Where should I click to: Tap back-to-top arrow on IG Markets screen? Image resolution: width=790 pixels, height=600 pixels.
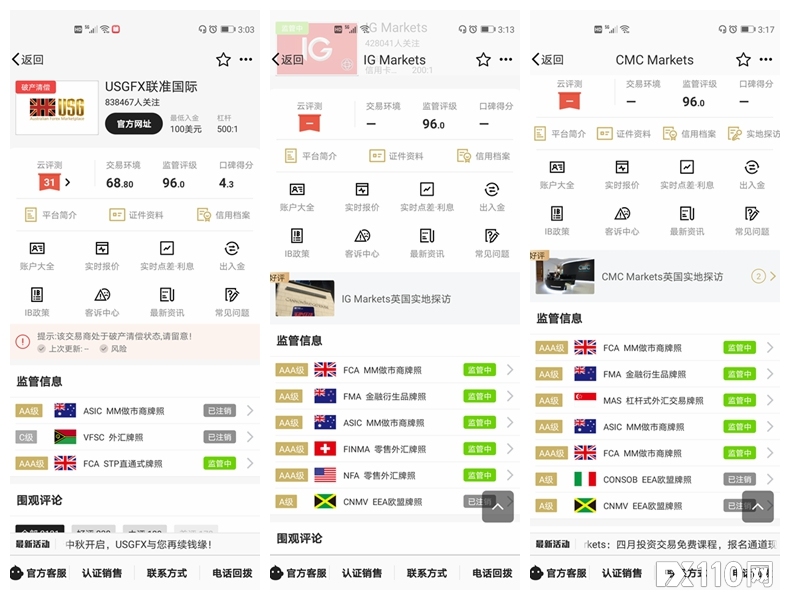click(x=498, y=506)
